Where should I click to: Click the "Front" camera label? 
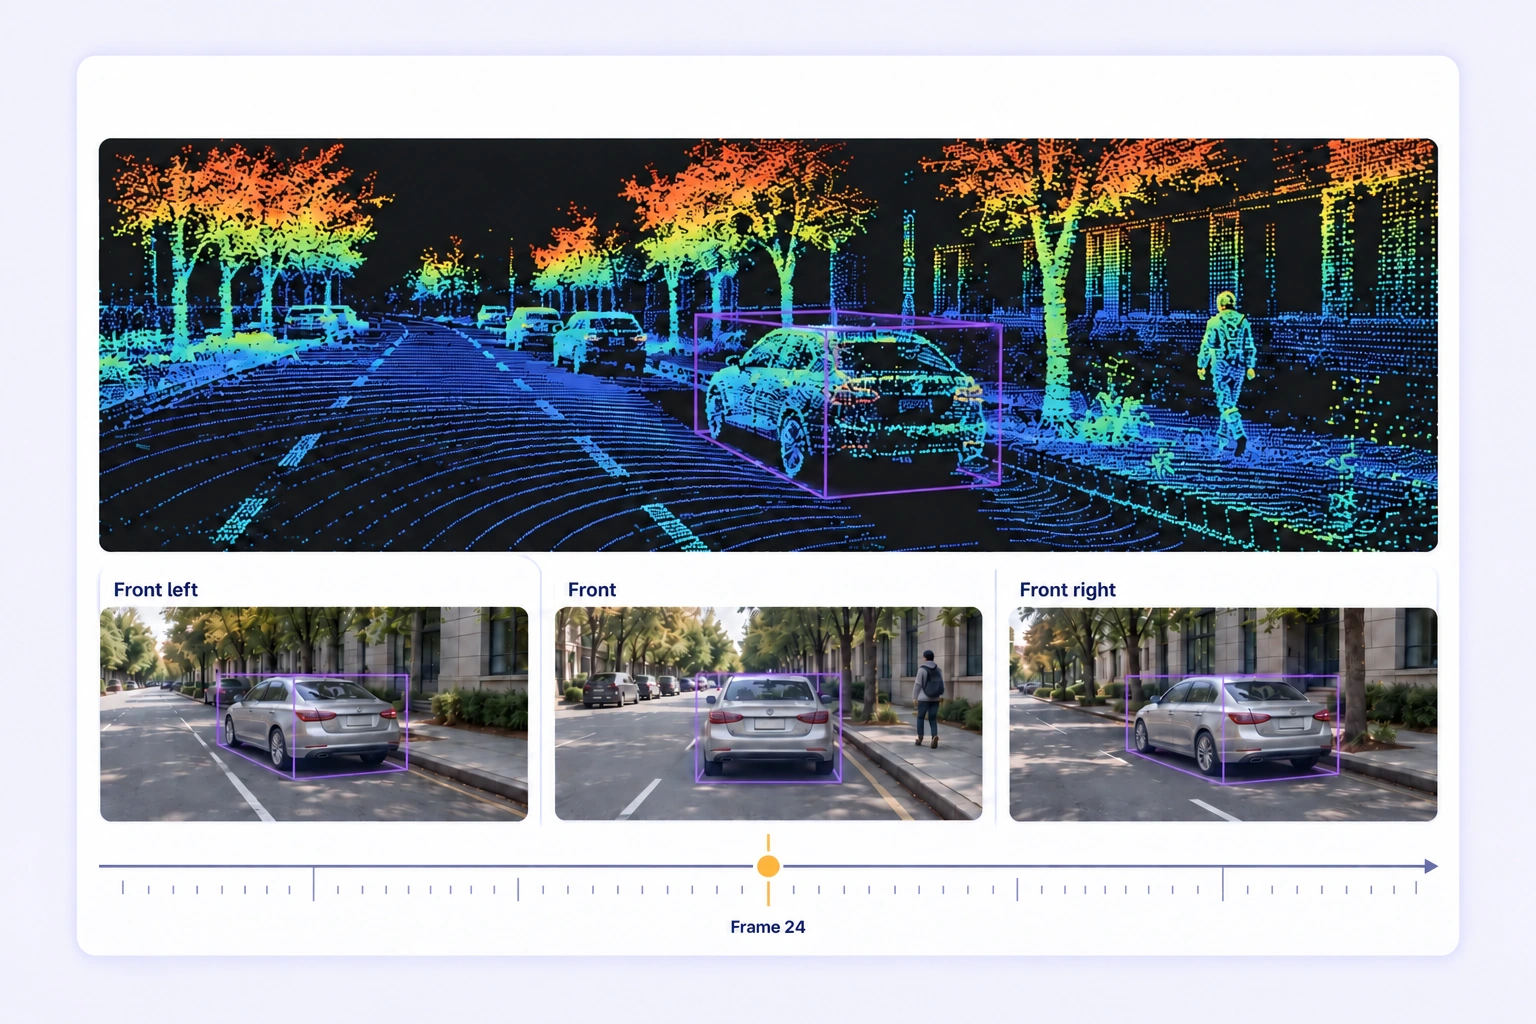tap(592, 590)
